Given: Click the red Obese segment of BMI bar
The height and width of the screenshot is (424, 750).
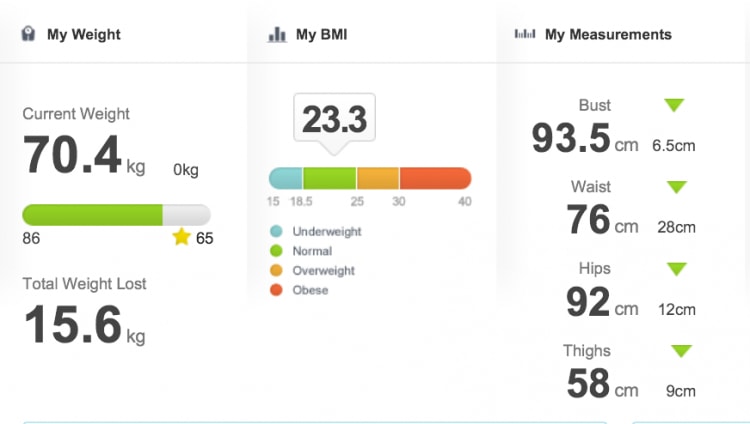Looking at the screenshot, I should click(435, 178).
